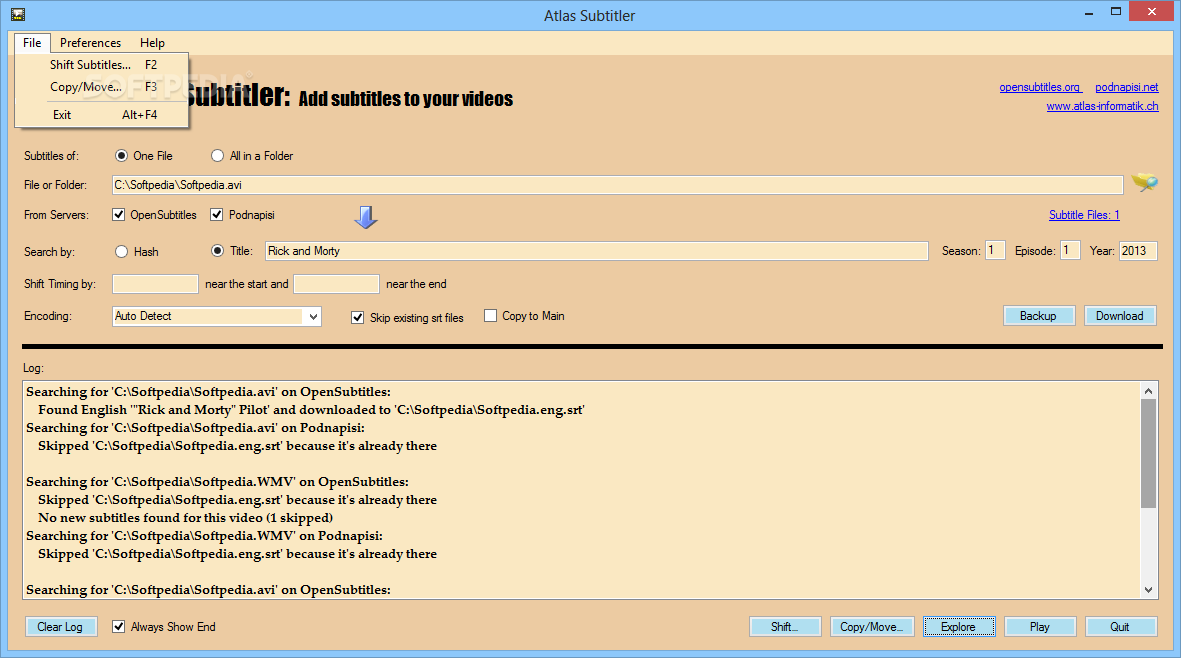Viewport: 1181px width, 658px height.
Task: Click the Shift... button at bottom
Action: [x=785, y=626]
